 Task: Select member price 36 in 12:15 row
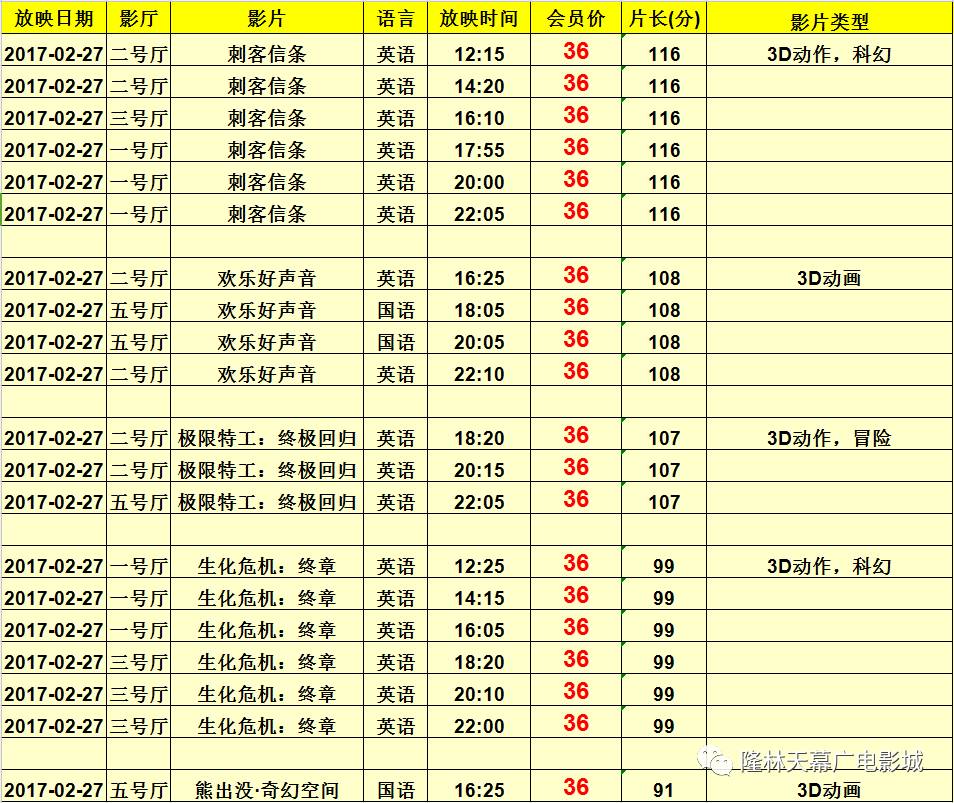[576, 51]
